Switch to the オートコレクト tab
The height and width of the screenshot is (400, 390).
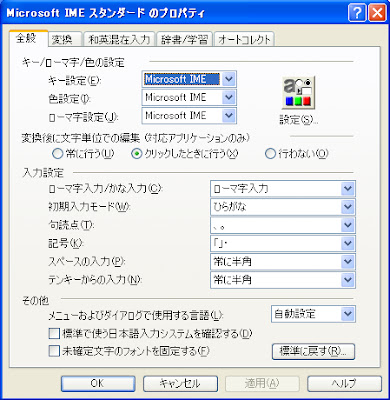(244, 39)
